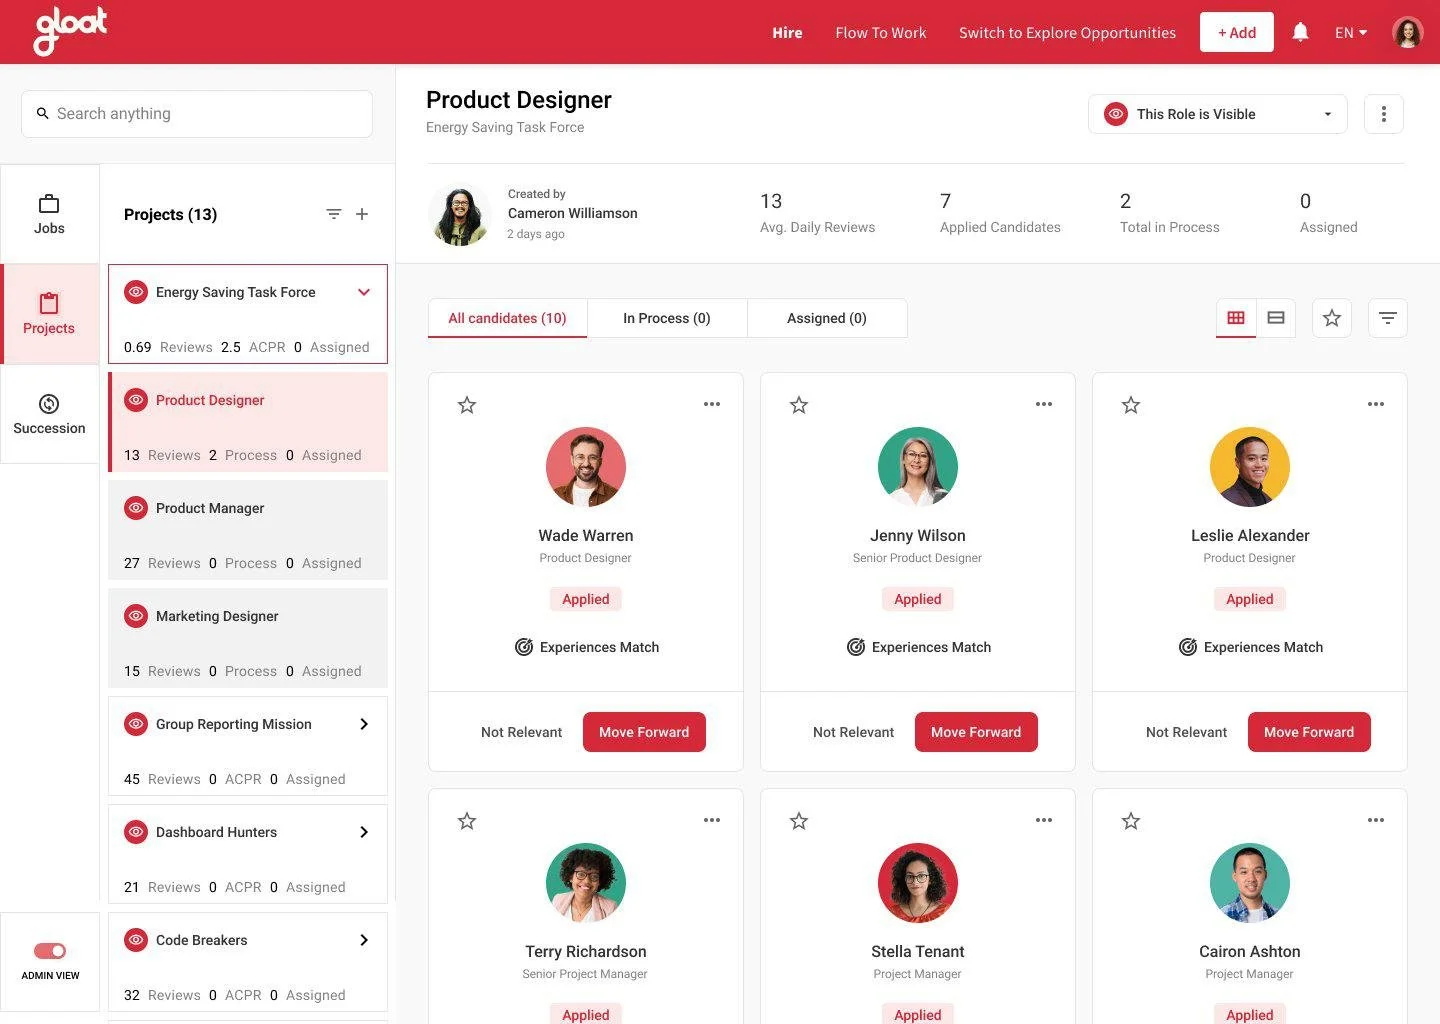The height and width of the screenshot is (1024, 1440).
Task: Collapse the Energy Saving Task Force project
Action: point(364,292)
